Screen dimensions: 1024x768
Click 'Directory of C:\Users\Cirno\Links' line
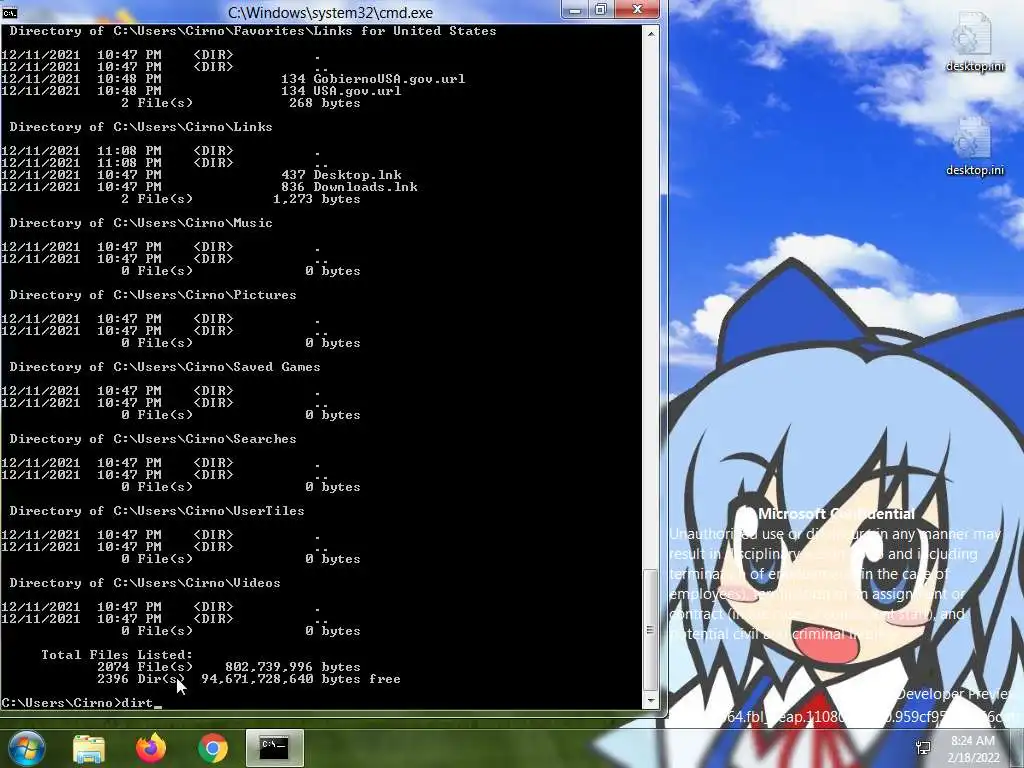[x=140, y=127]
